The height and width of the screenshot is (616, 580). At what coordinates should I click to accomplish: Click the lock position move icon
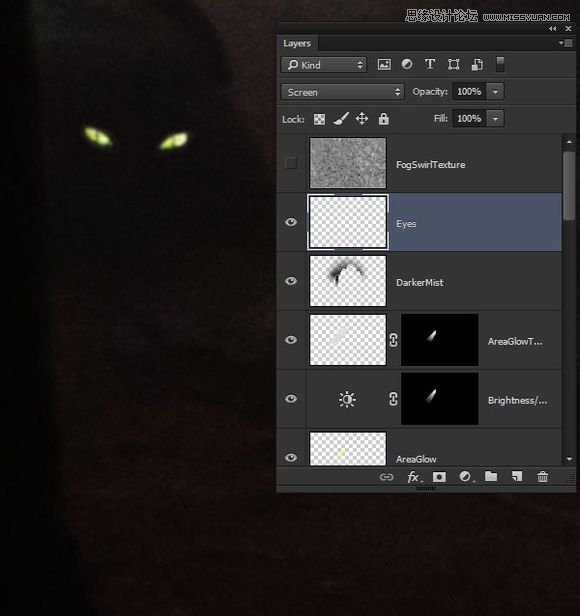click(362, 119)
